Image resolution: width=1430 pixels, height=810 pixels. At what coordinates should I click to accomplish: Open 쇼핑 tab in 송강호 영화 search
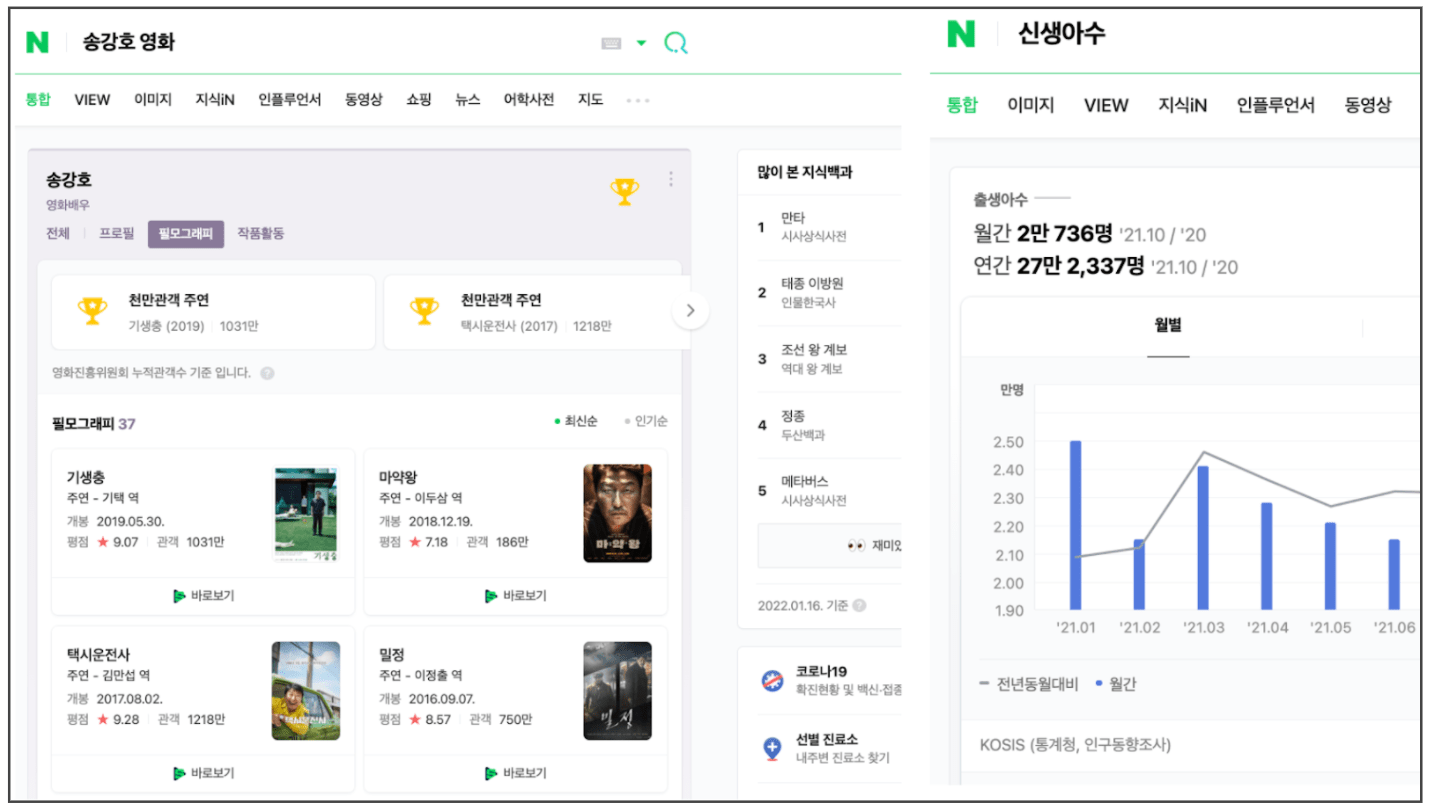(x=419, y=99)
